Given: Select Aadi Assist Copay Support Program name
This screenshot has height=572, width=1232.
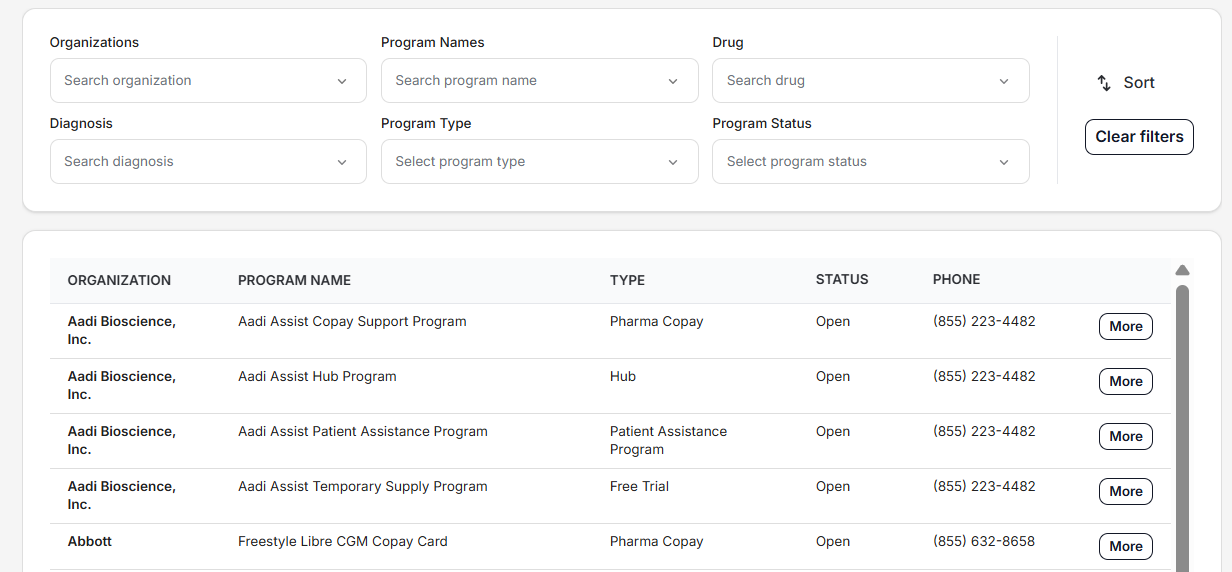Looking at the screenshot, I should 352,321.
